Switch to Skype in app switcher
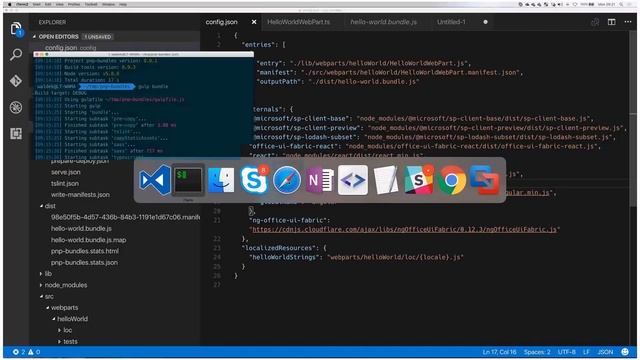 [254, 180]
